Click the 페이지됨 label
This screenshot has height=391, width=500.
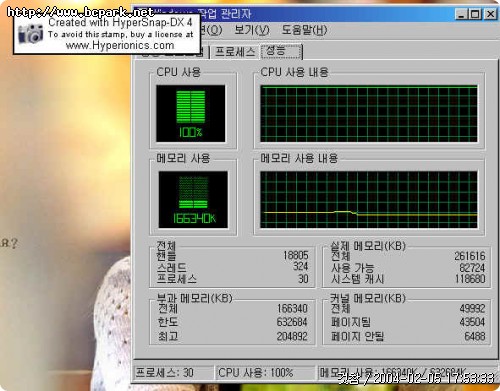click(x=351, y=322)
